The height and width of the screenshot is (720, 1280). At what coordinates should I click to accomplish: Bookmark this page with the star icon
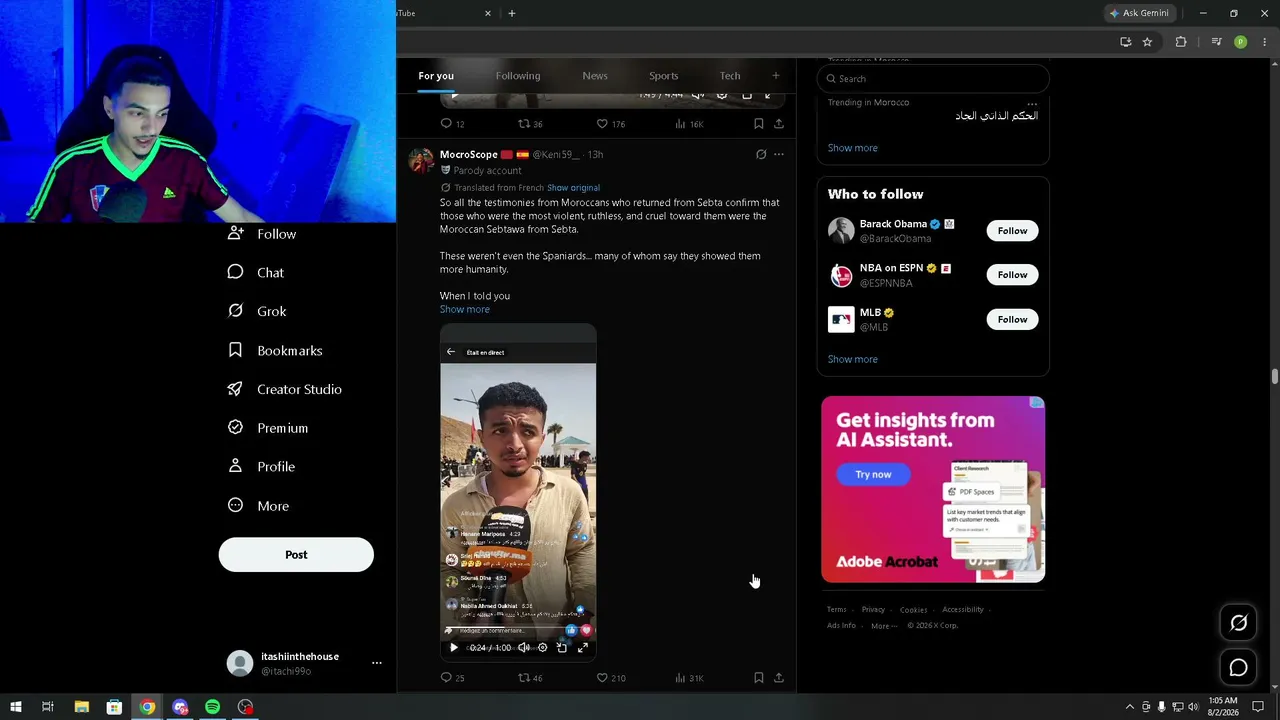click(x=1147, y=42)
